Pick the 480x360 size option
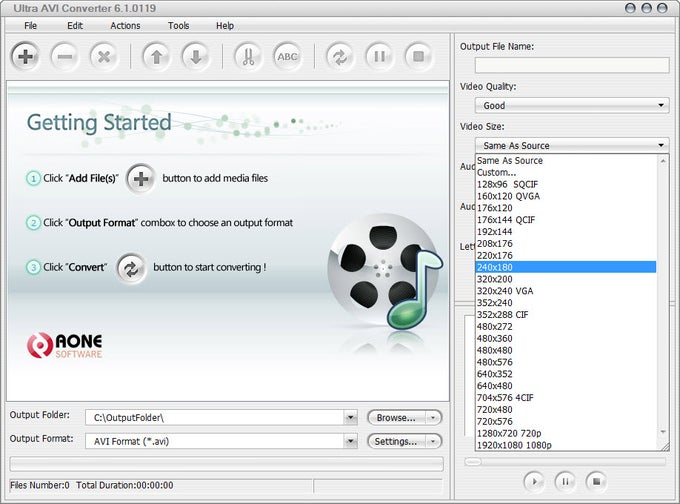 [x=566, y=338]
